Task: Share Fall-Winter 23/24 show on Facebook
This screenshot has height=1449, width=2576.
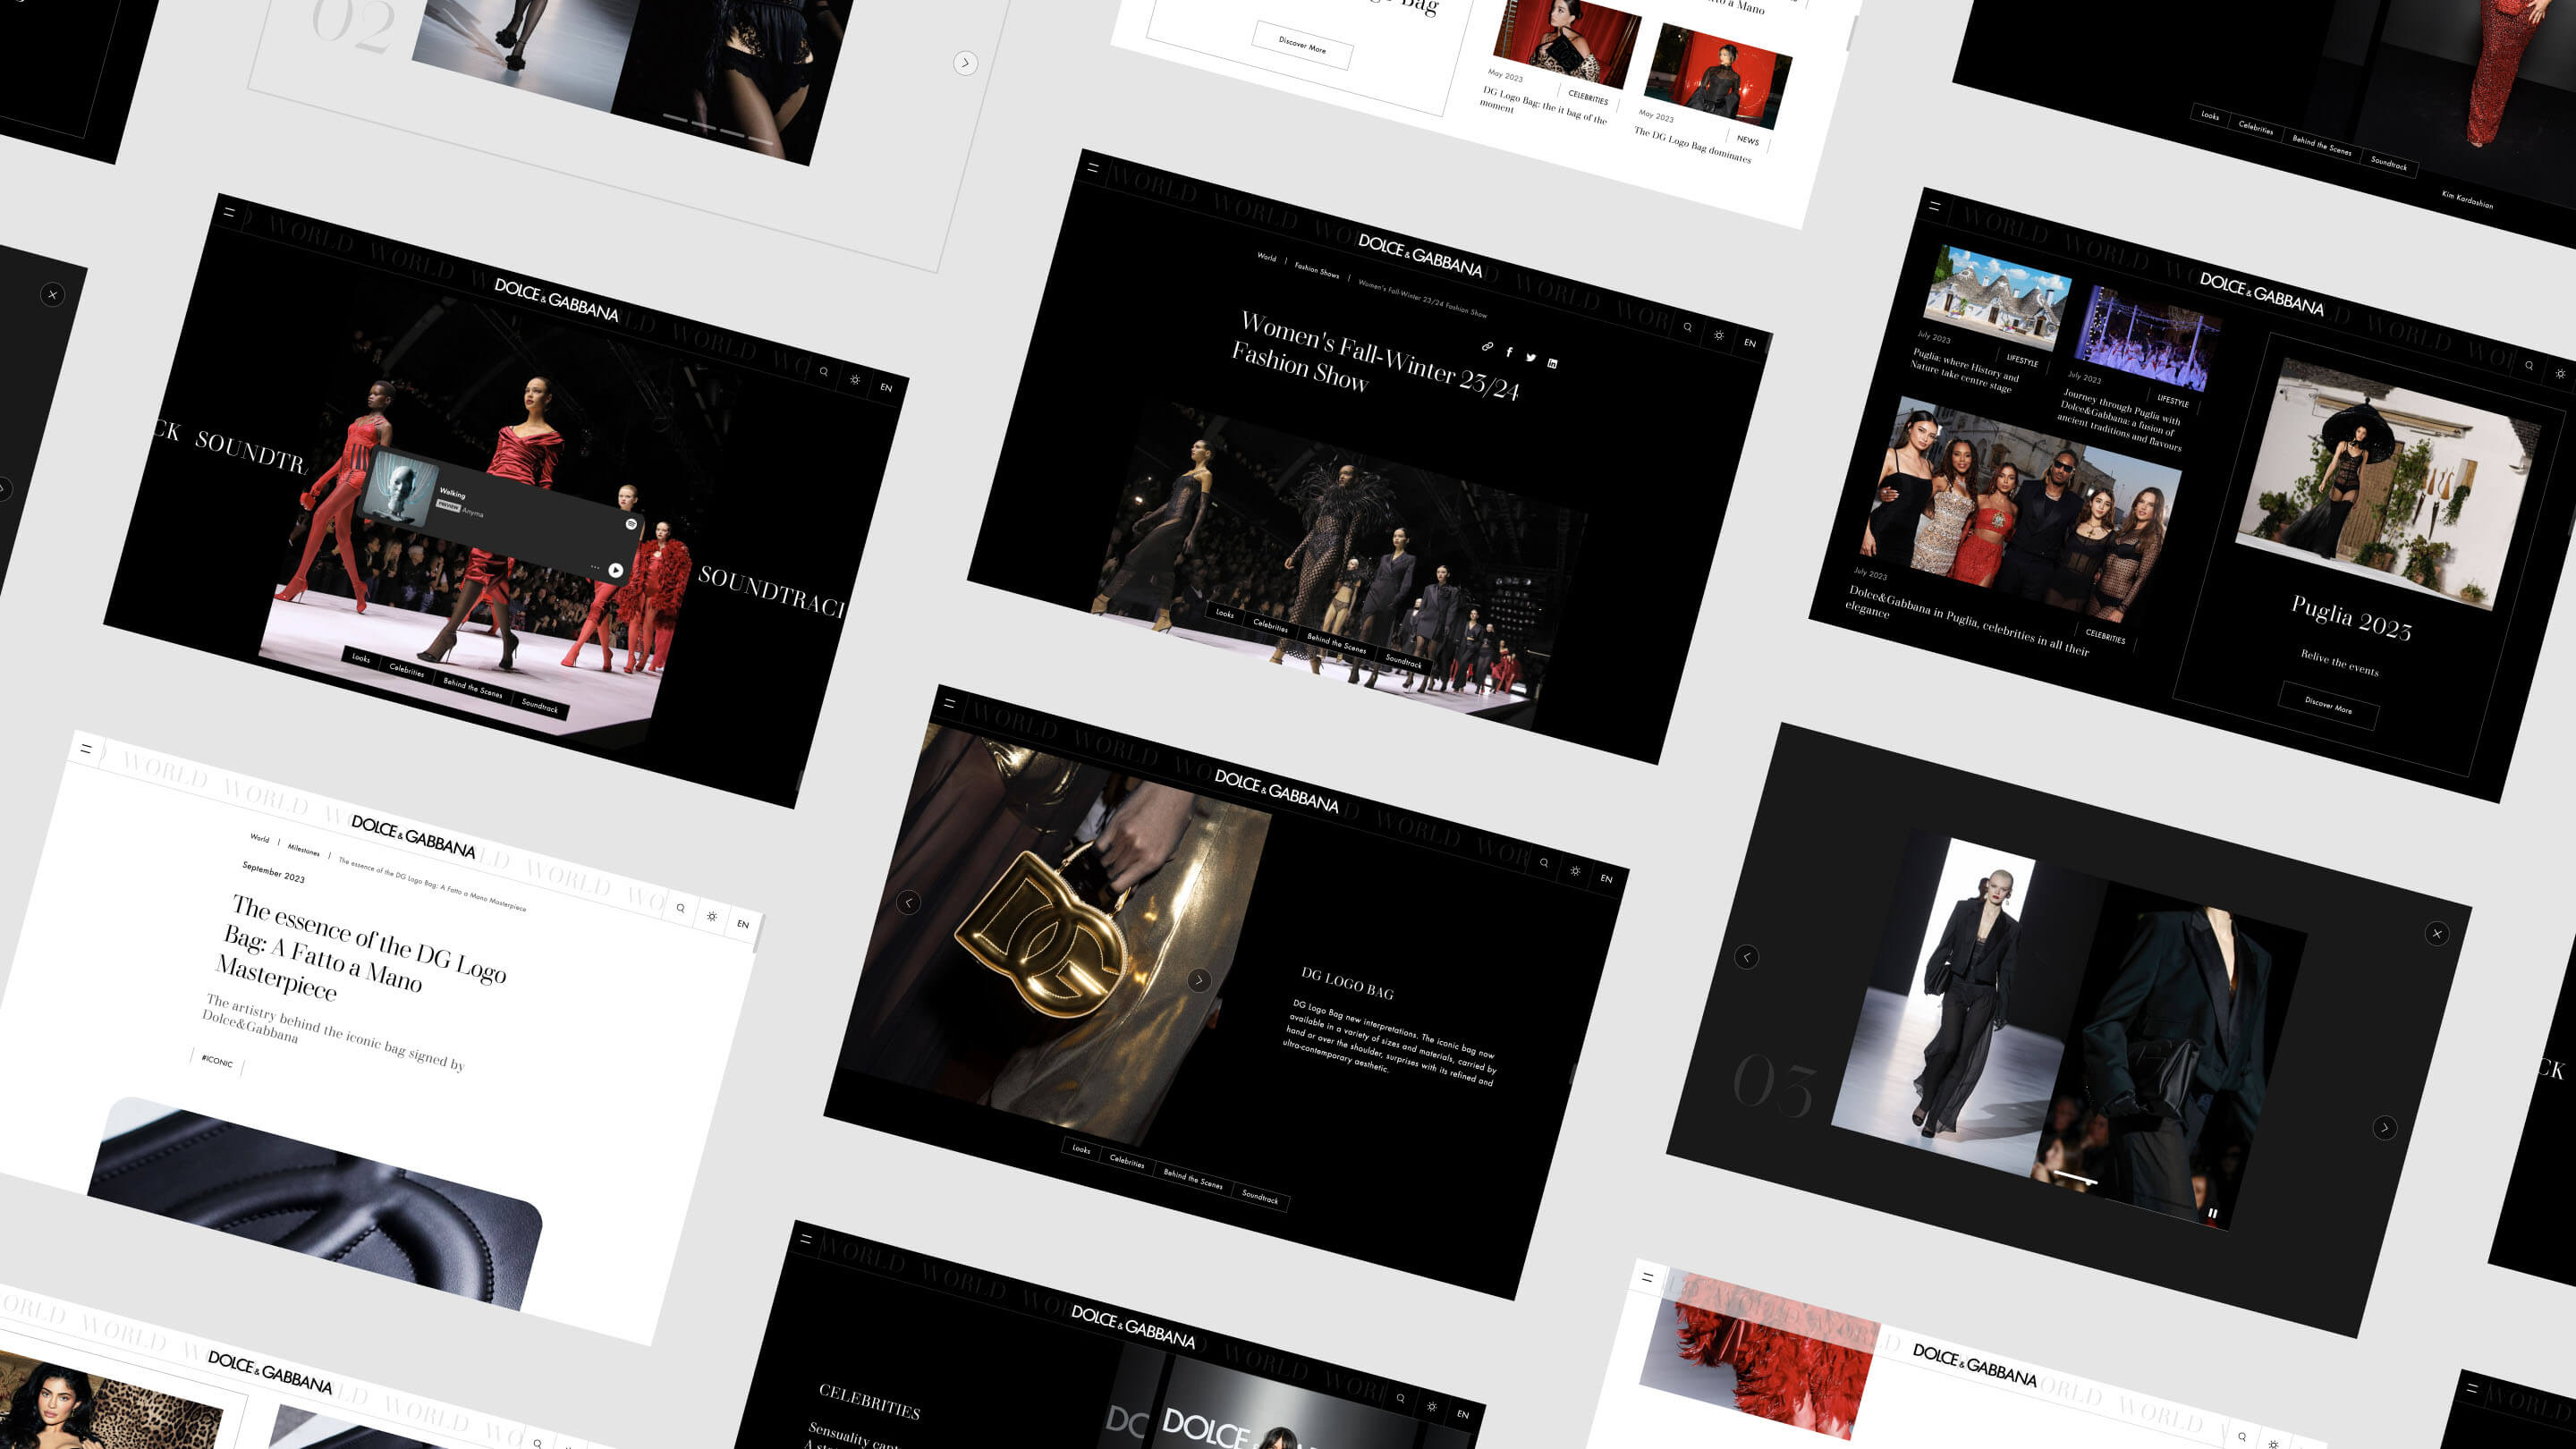Action: click(x=1509, y=353)
